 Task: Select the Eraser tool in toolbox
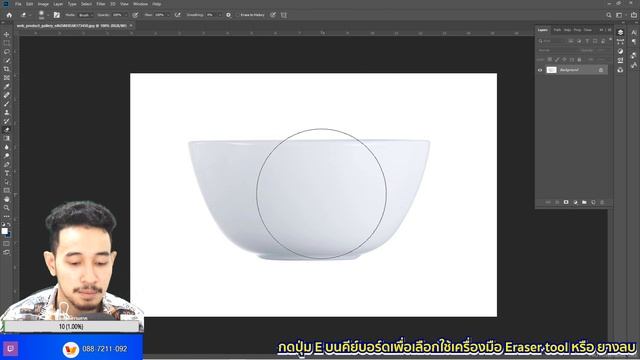[x=7, y=130]
